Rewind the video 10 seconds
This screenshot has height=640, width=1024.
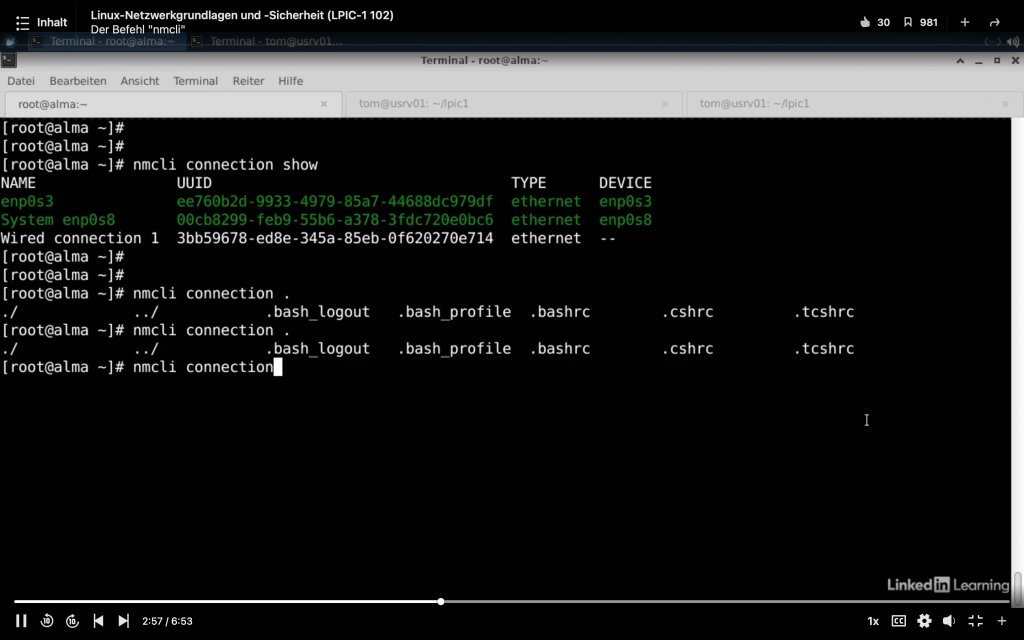pos(47,621)
